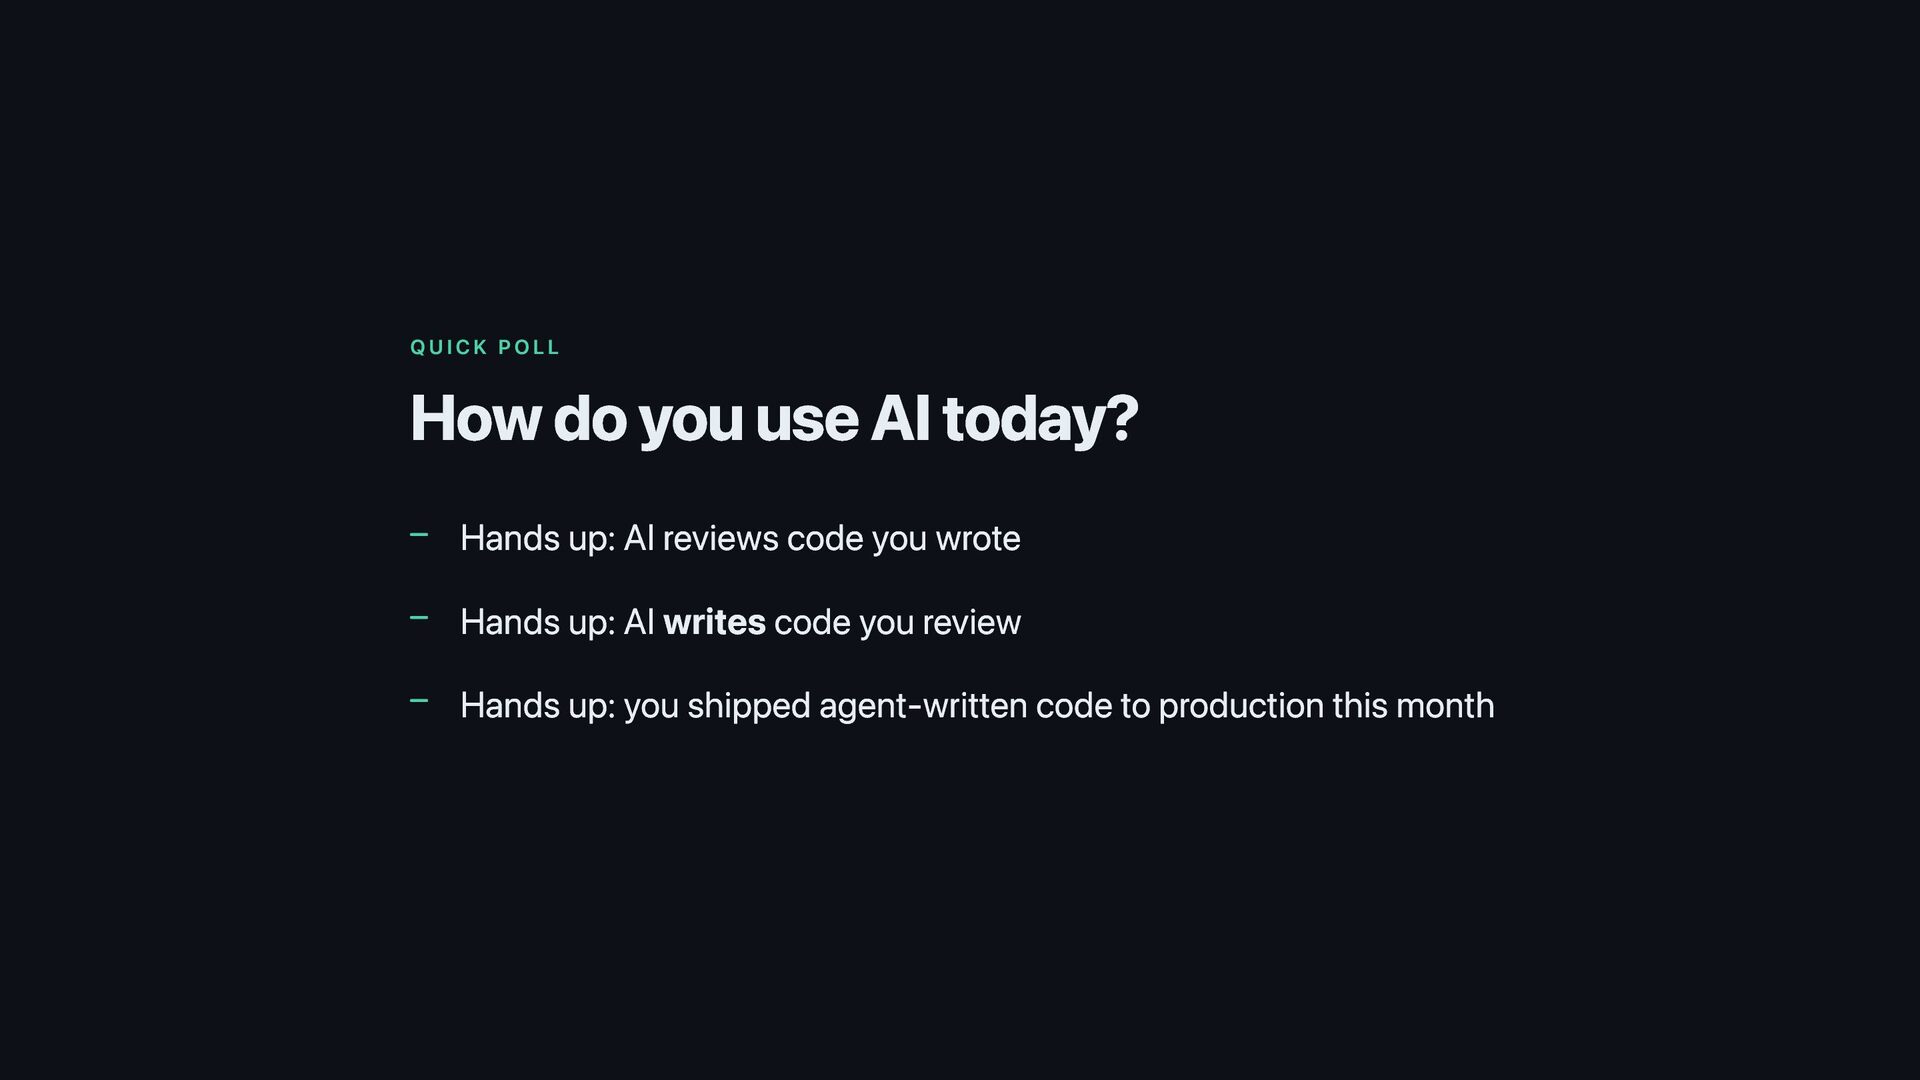Click the dash bullet before the second item

tap(419, 619)
